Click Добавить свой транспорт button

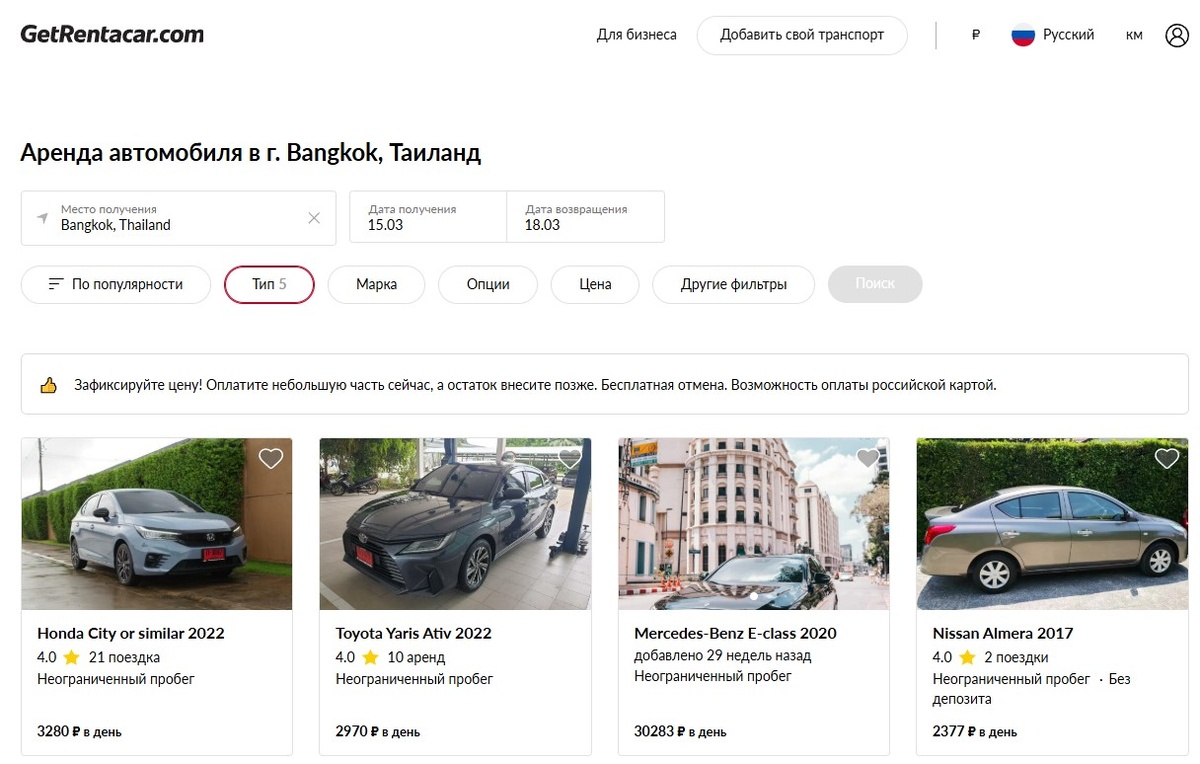pos(802,35)
